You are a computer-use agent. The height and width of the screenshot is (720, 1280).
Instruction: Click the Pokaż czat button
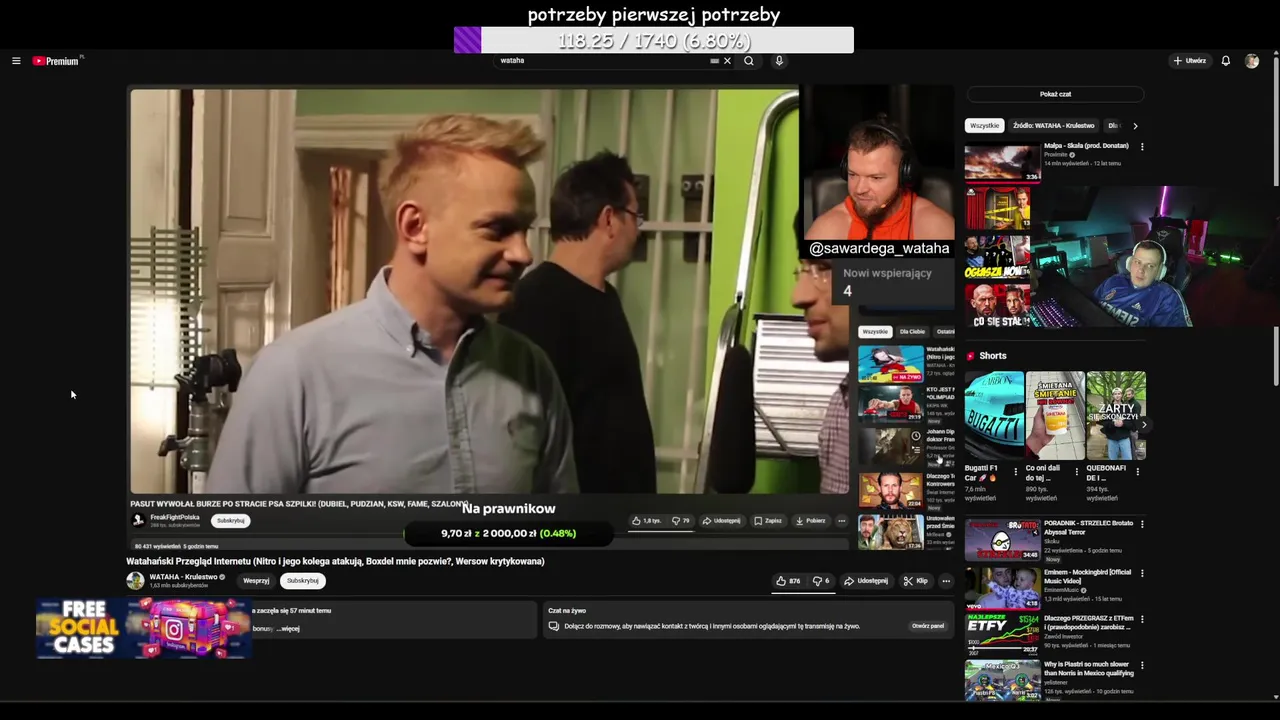(1055, 94)
